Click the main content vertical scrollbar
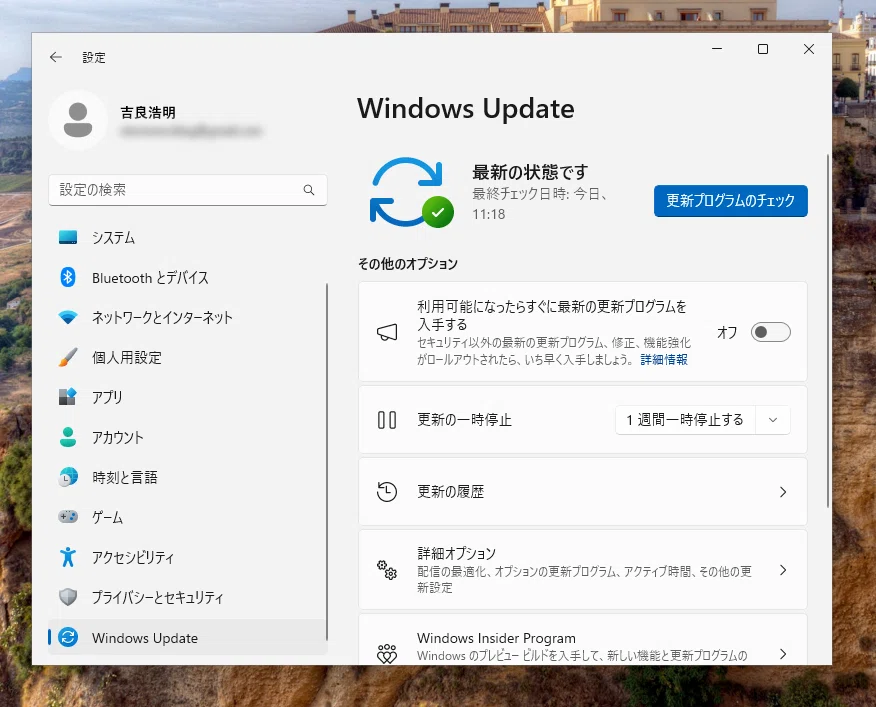The image size is (876, 707). point(827,331)
